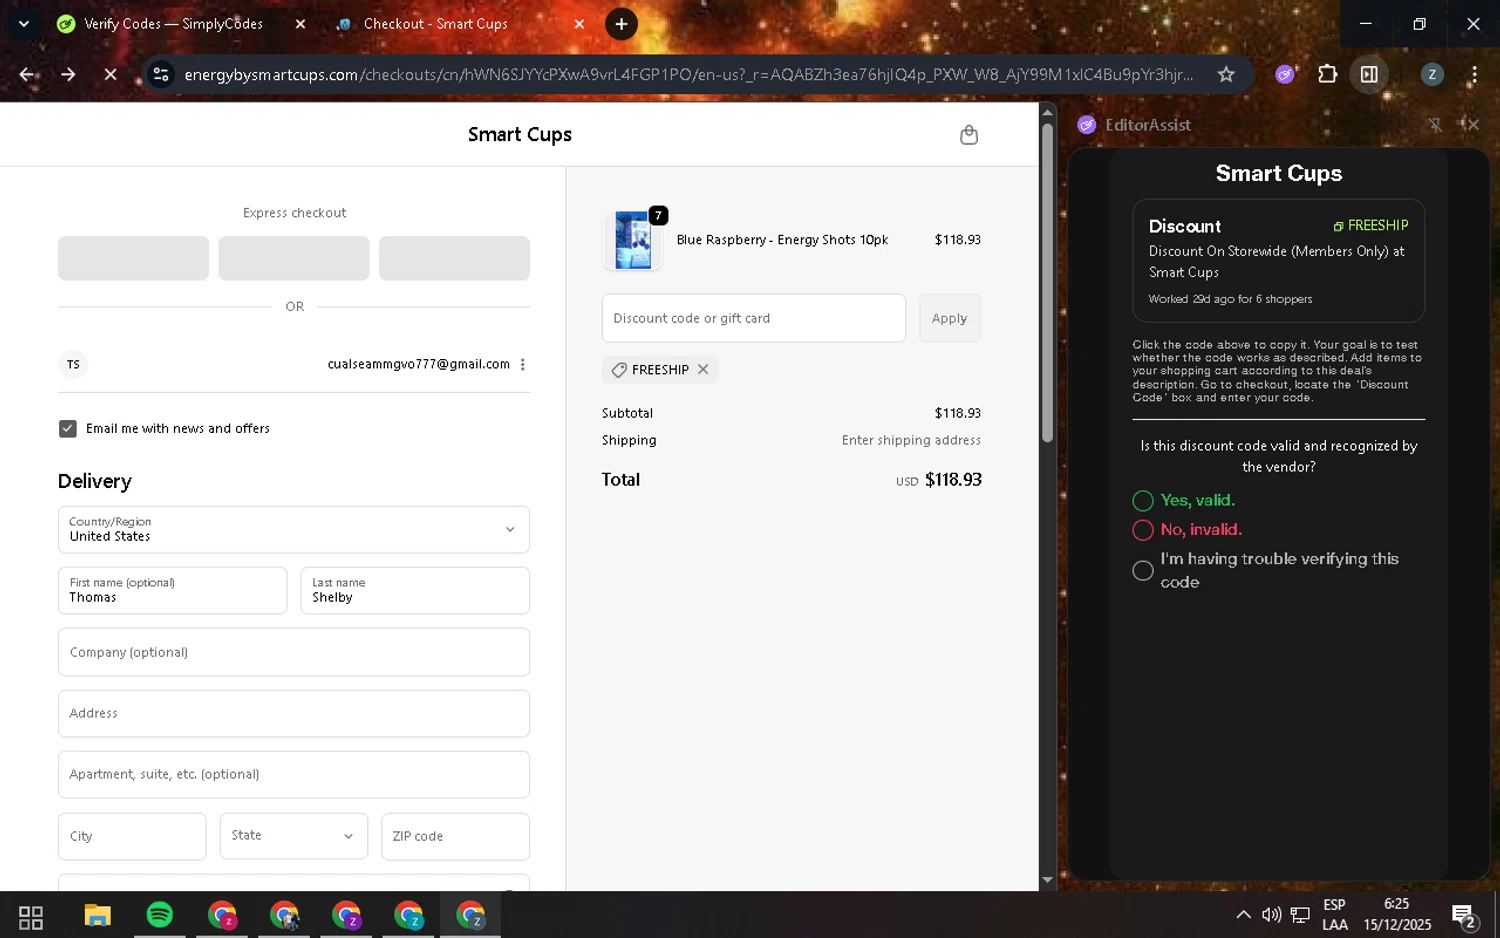Click the ESP LAA language indicator
Screen dimensions: 1500x938
1335,915
